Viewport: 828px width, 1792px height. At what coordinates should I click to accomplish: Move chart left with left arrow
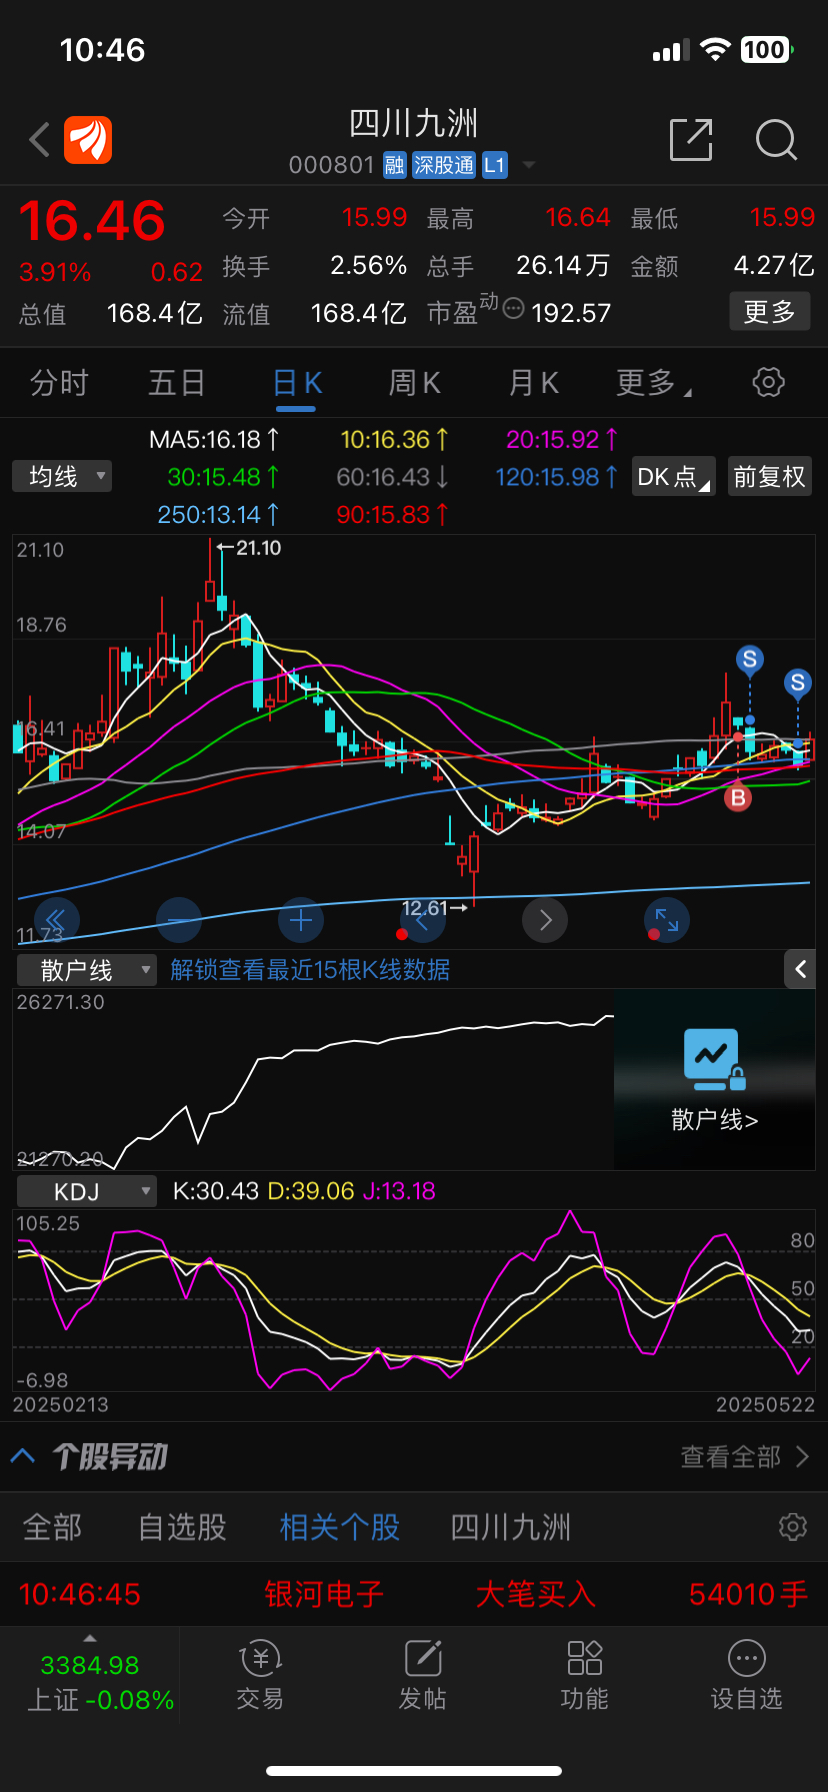pyautogui.click(x=423, y=922)
